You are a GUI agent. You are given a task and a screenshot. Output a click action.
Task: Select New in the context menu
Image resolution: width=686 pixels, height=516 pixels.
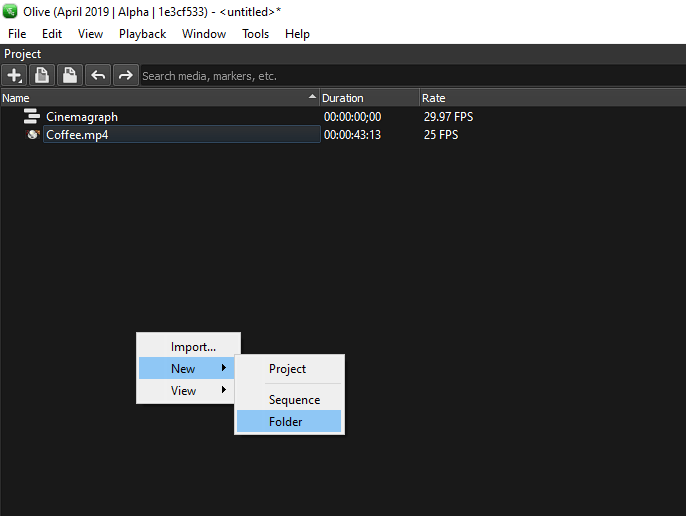(x=187, y=369)
